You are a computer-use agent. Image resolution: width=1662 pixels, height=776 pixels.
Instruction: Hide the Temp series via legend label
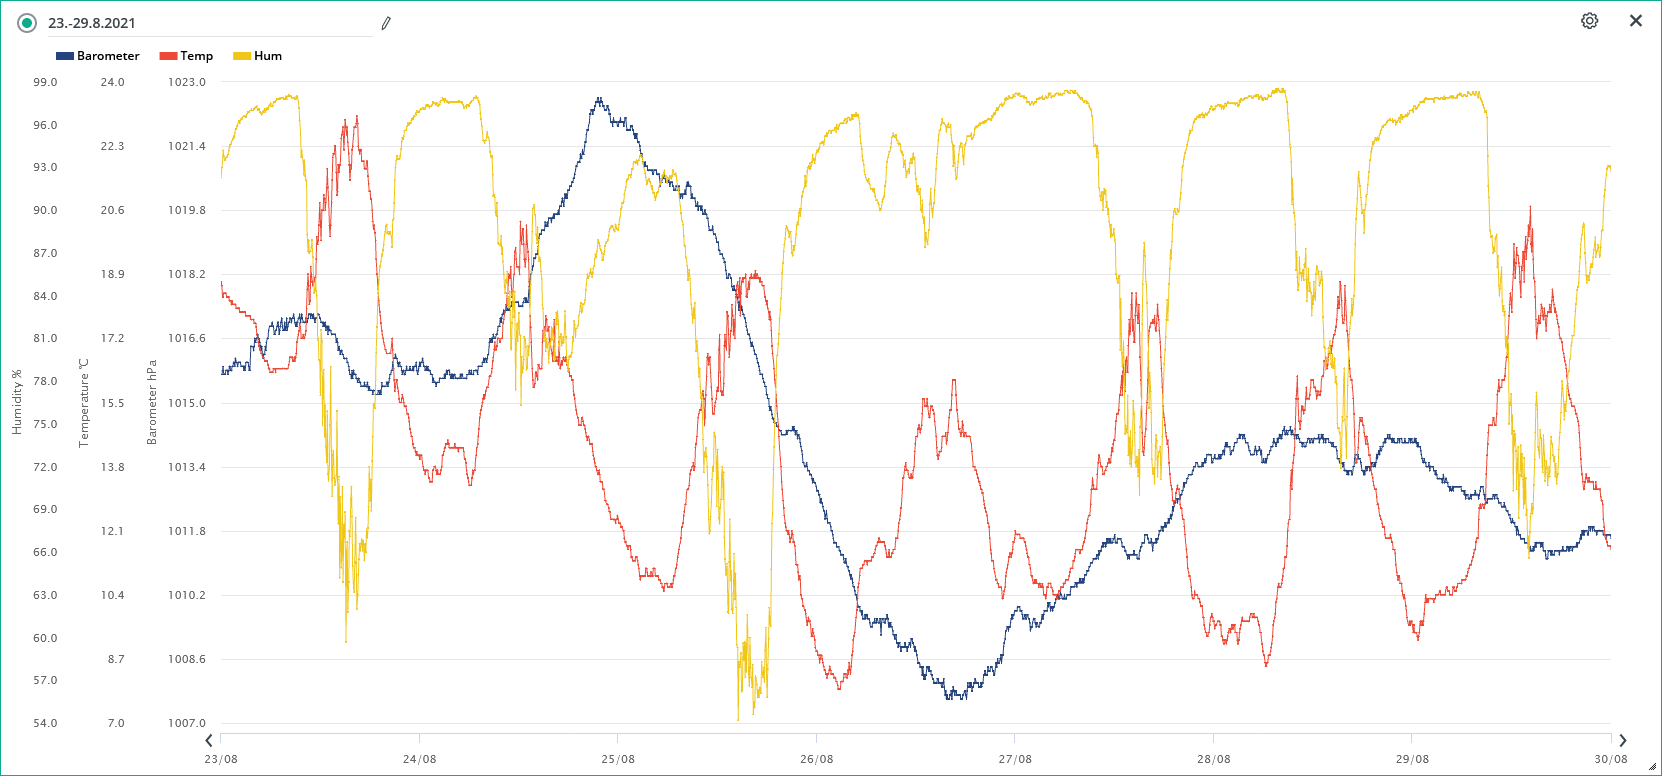coord(196,56)
